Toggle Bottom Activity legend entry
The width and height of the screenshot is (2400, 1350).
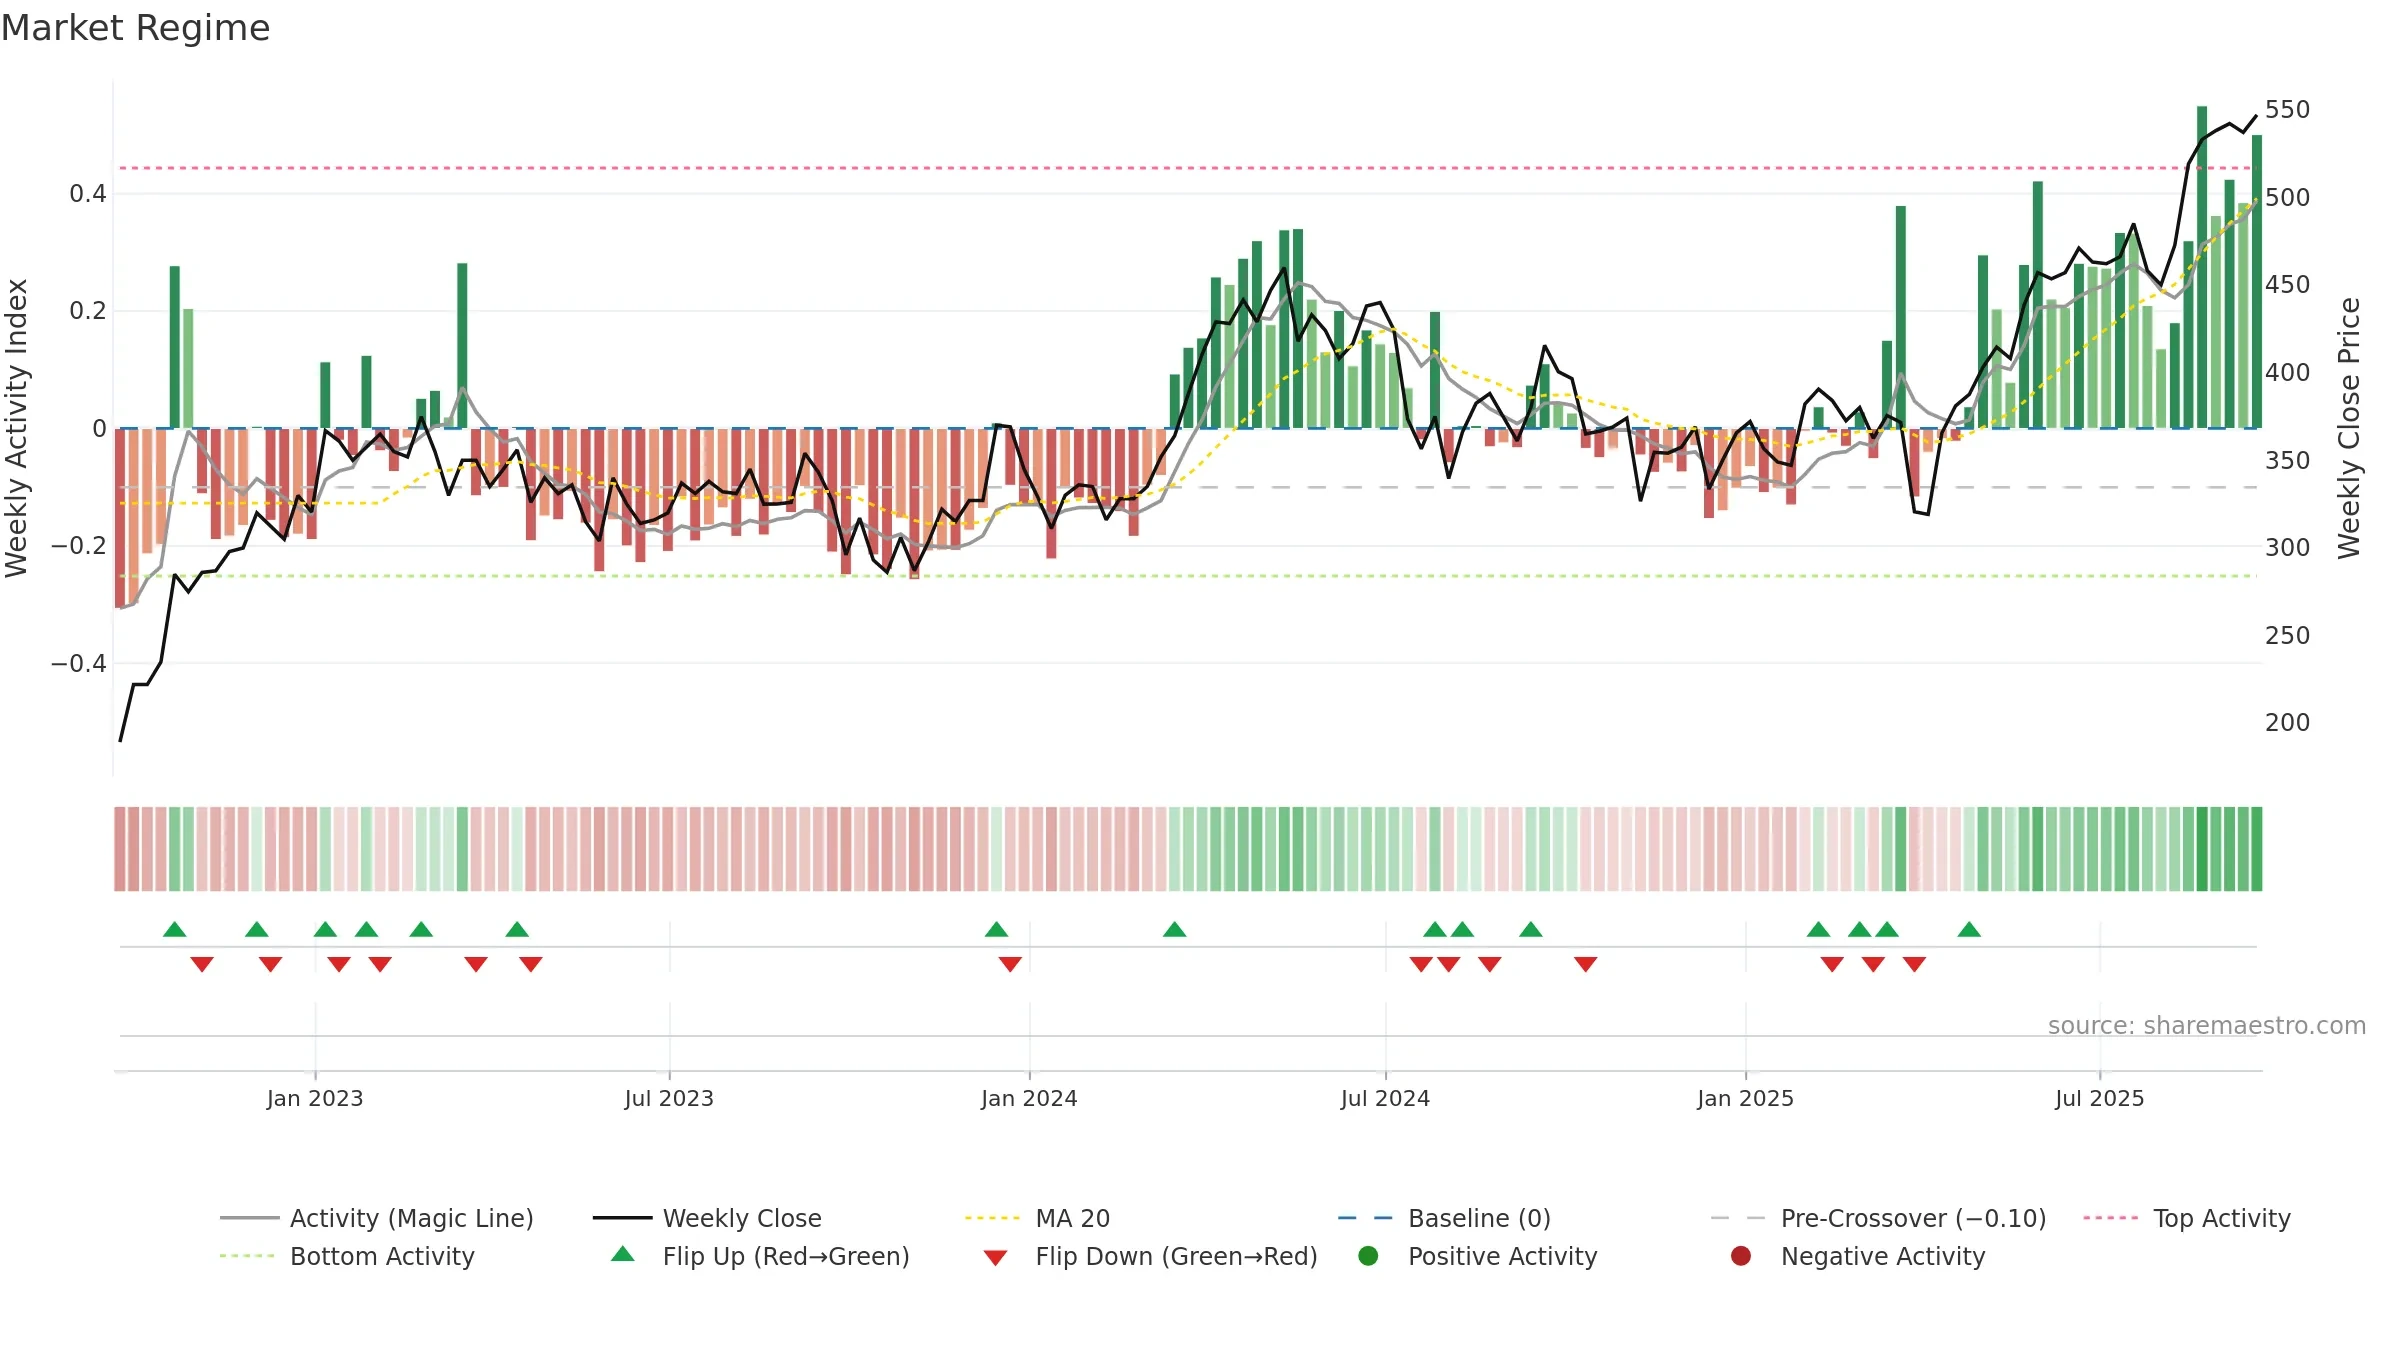347,1256
